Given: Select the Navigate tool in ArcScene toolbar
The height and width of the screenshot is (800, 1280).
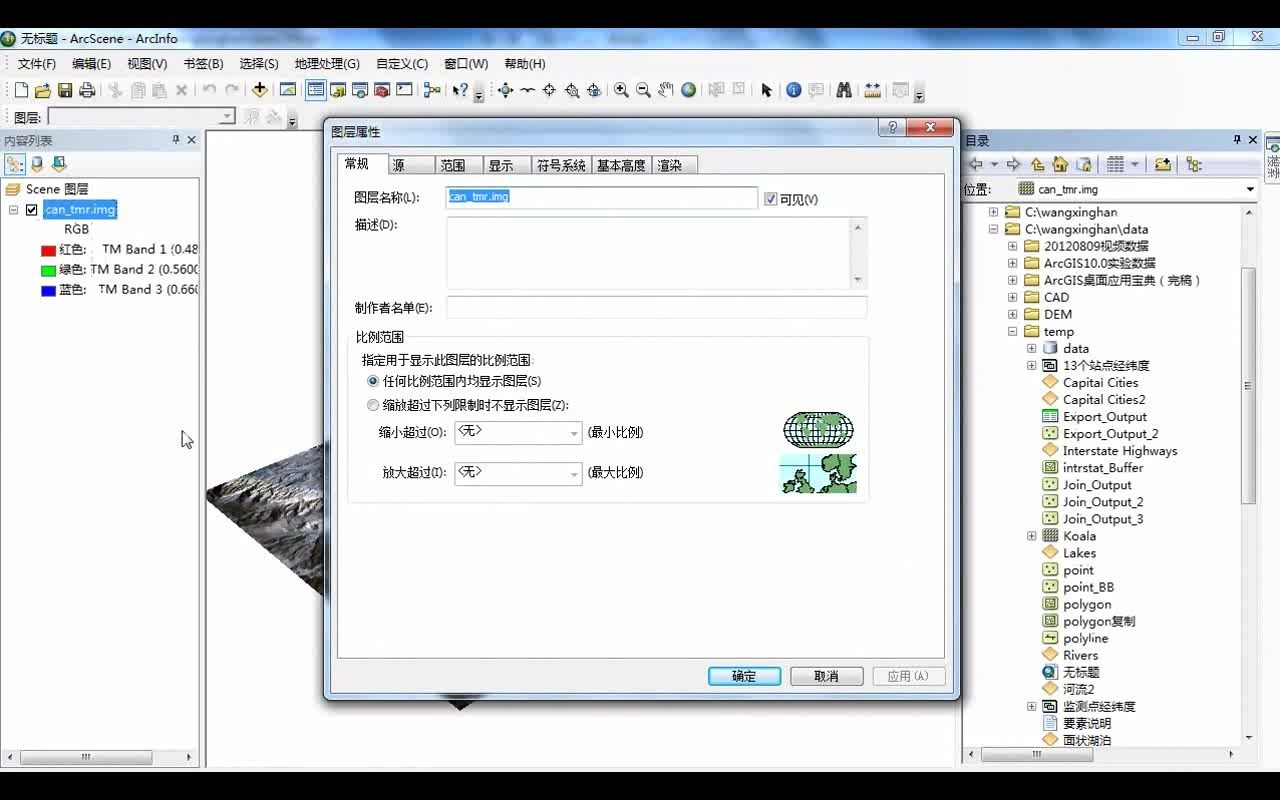Looking at the screenshot, I should [505, 90].
